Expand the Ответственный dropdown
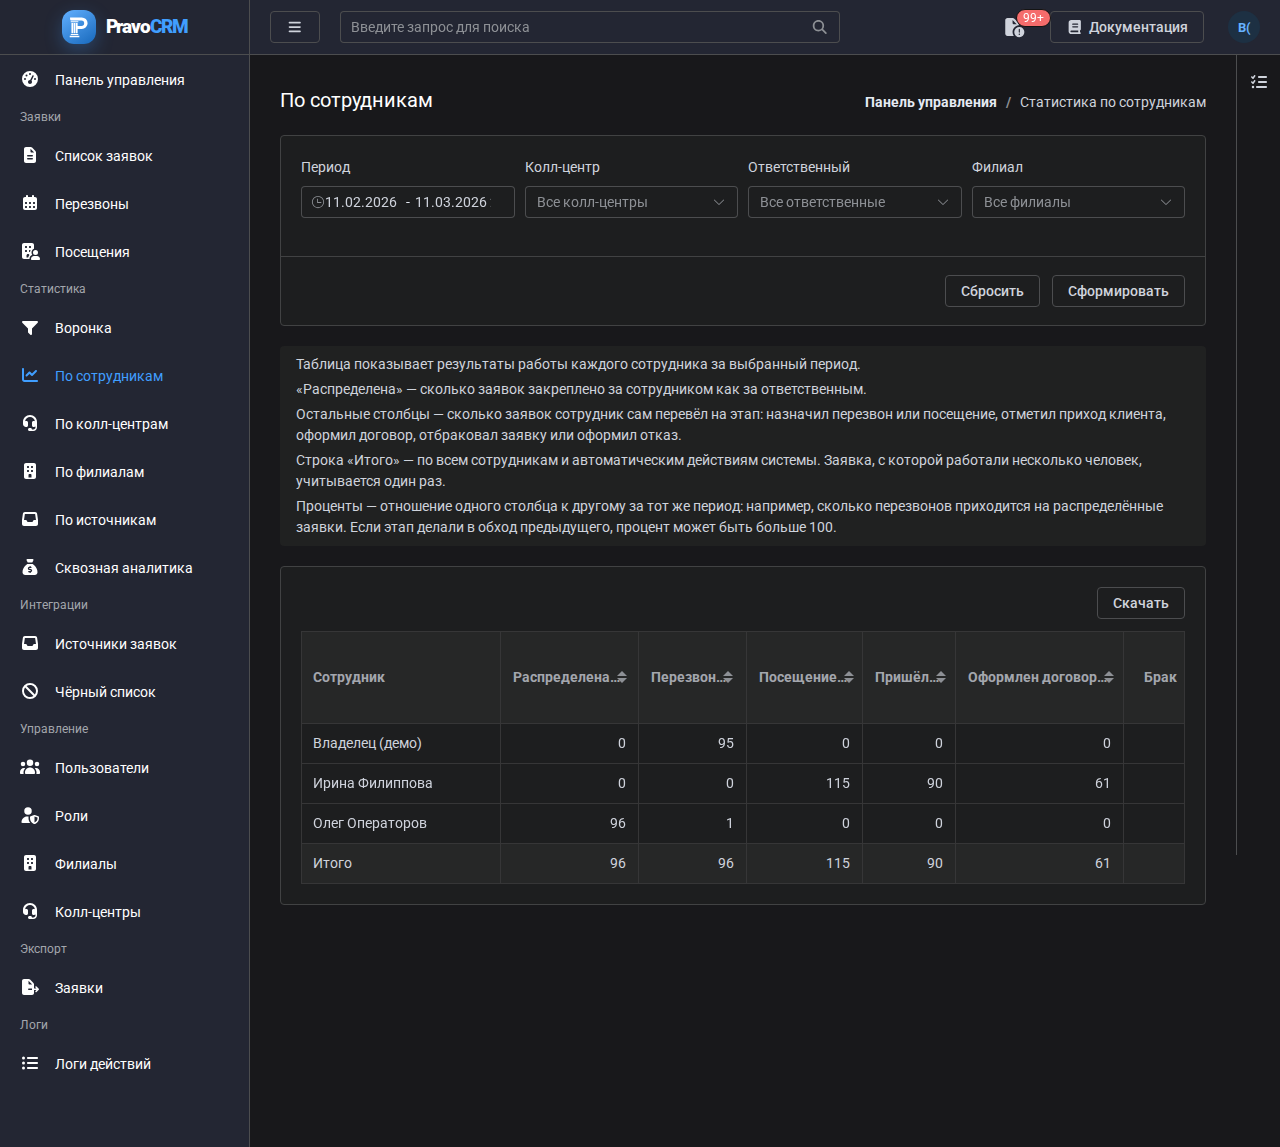The height and width of the screenshot is (1147, 1280). pyautogui.click(x=854, y=202)
